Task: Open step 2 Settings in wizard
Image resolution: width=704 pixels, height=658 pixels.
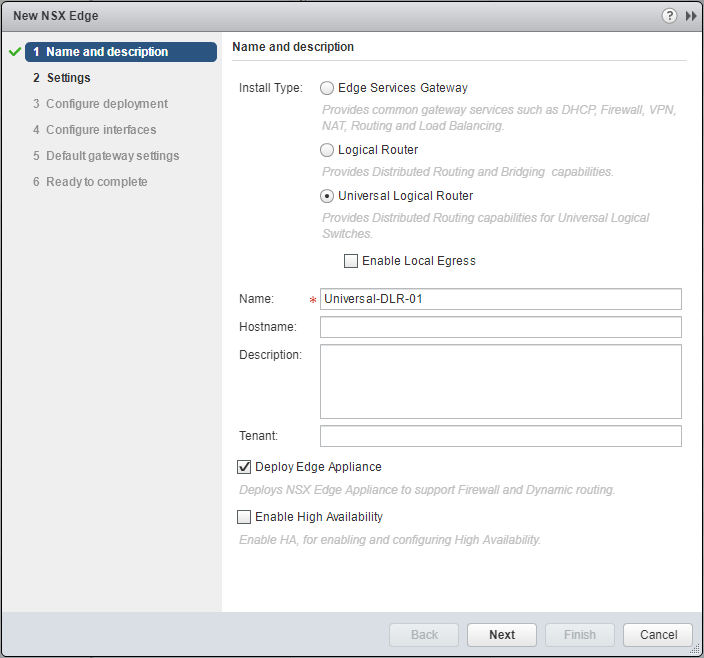Action: (68, 78)
